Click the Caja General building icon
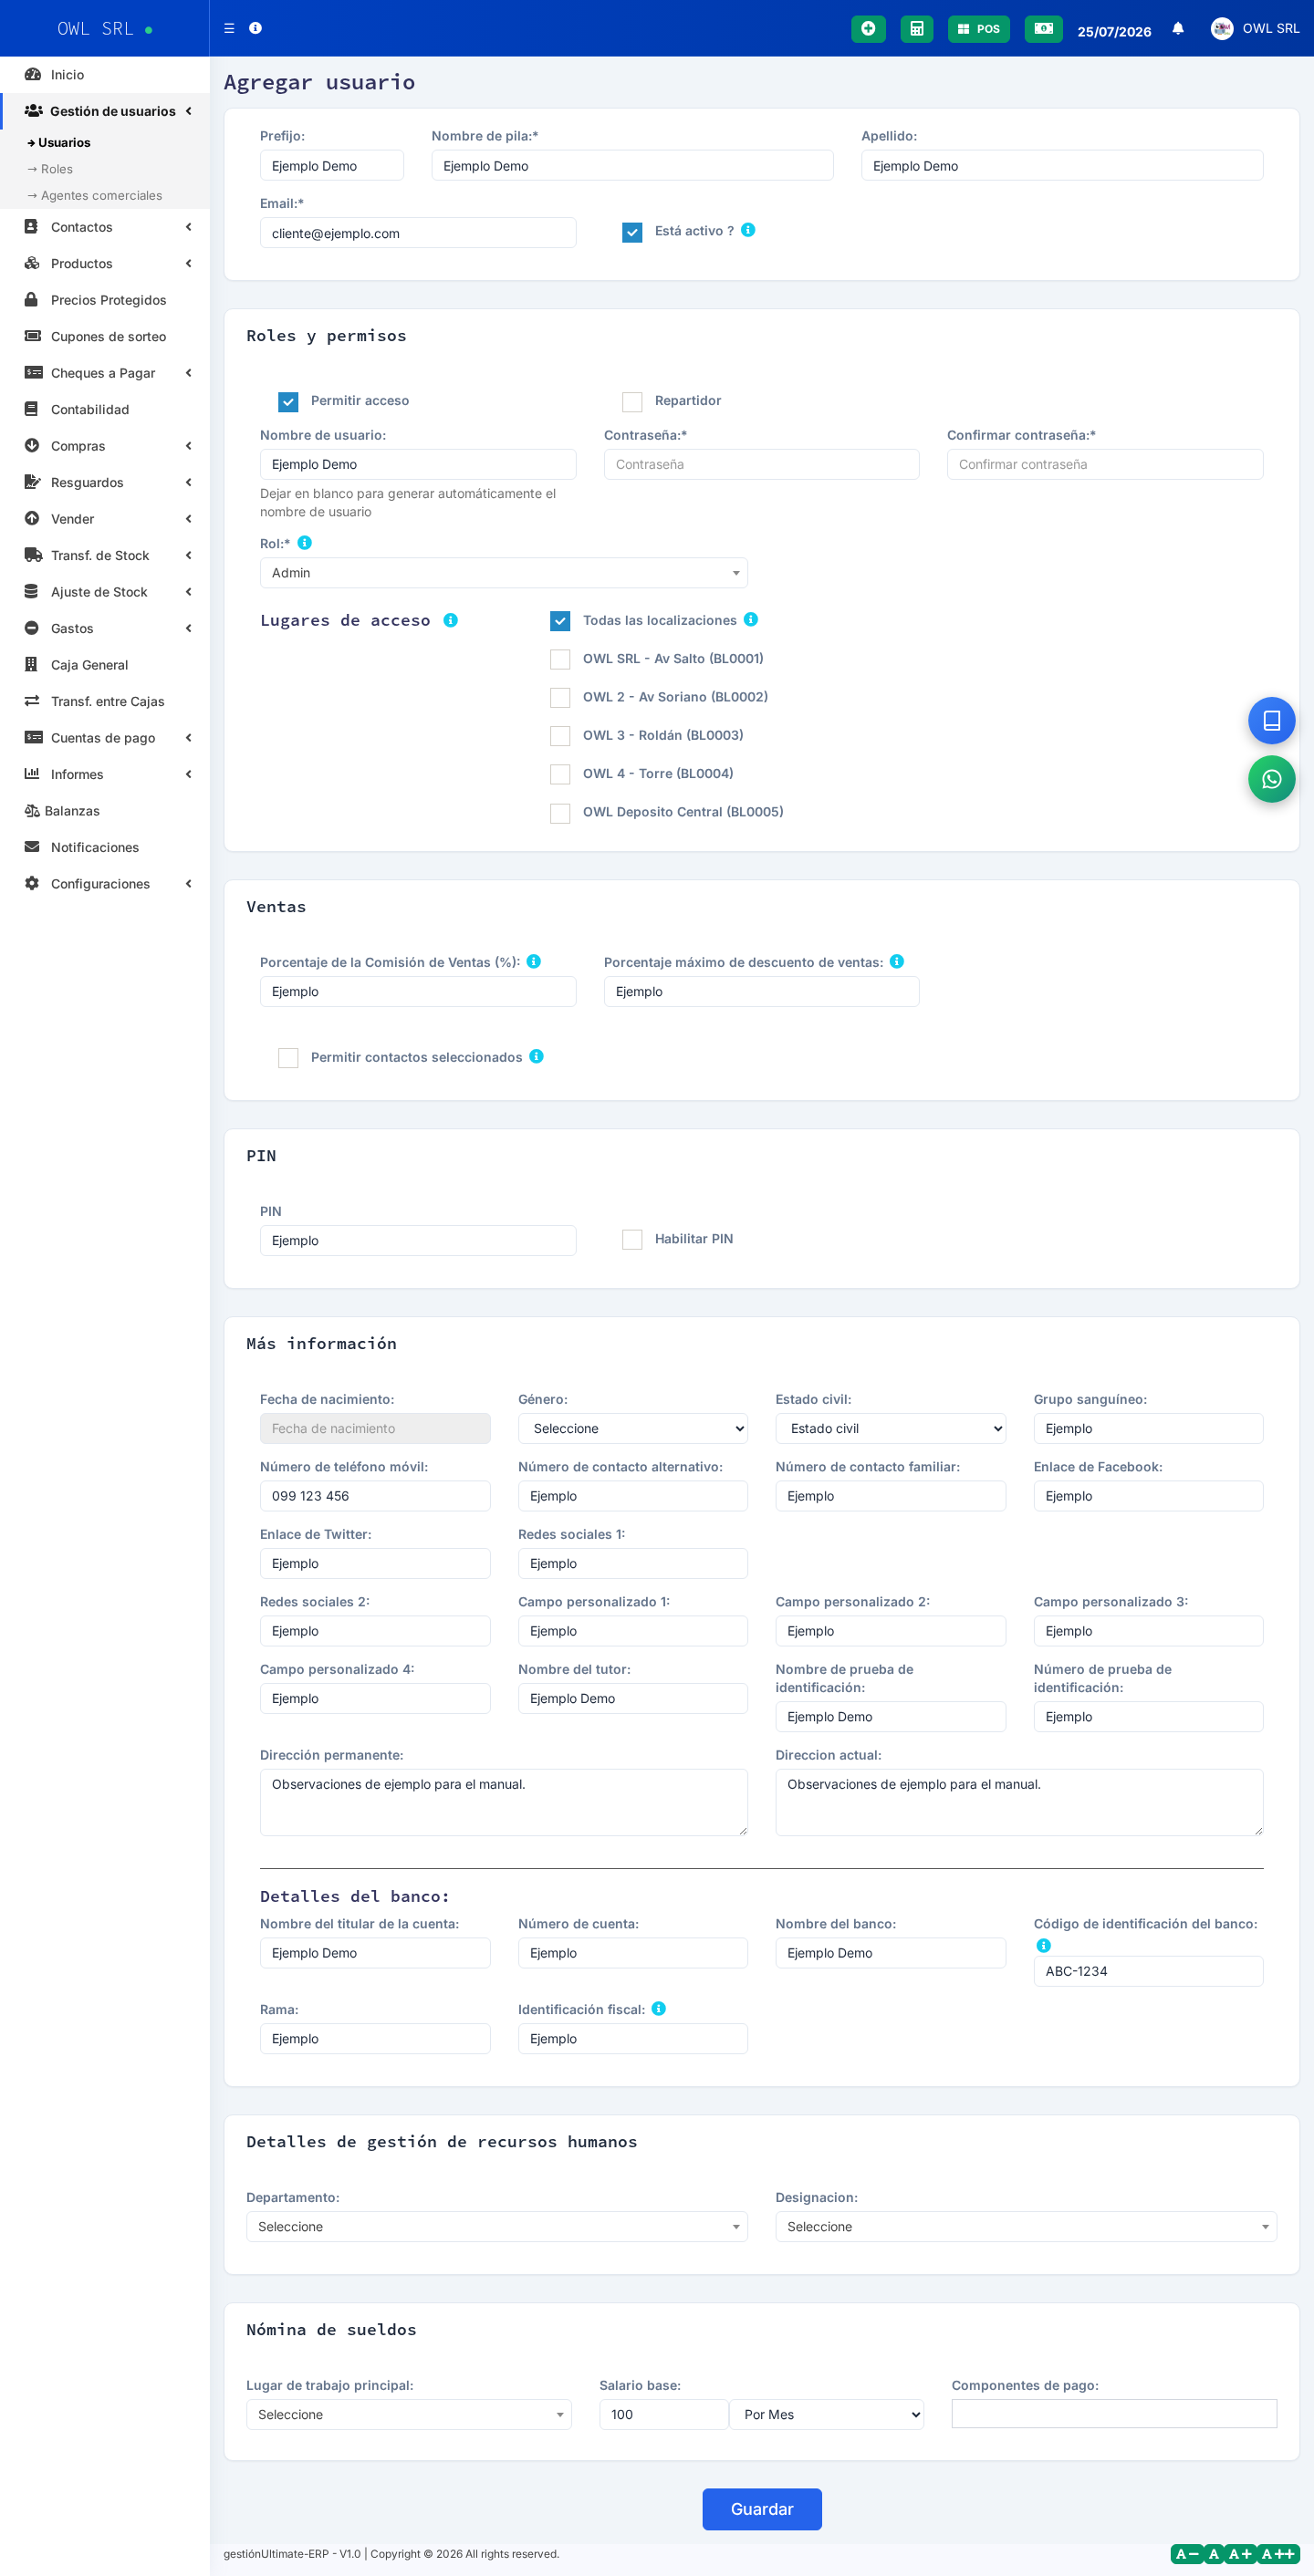Viewport: 1314px width, 2576px height. pyautogui.click(x=32, y=664)
